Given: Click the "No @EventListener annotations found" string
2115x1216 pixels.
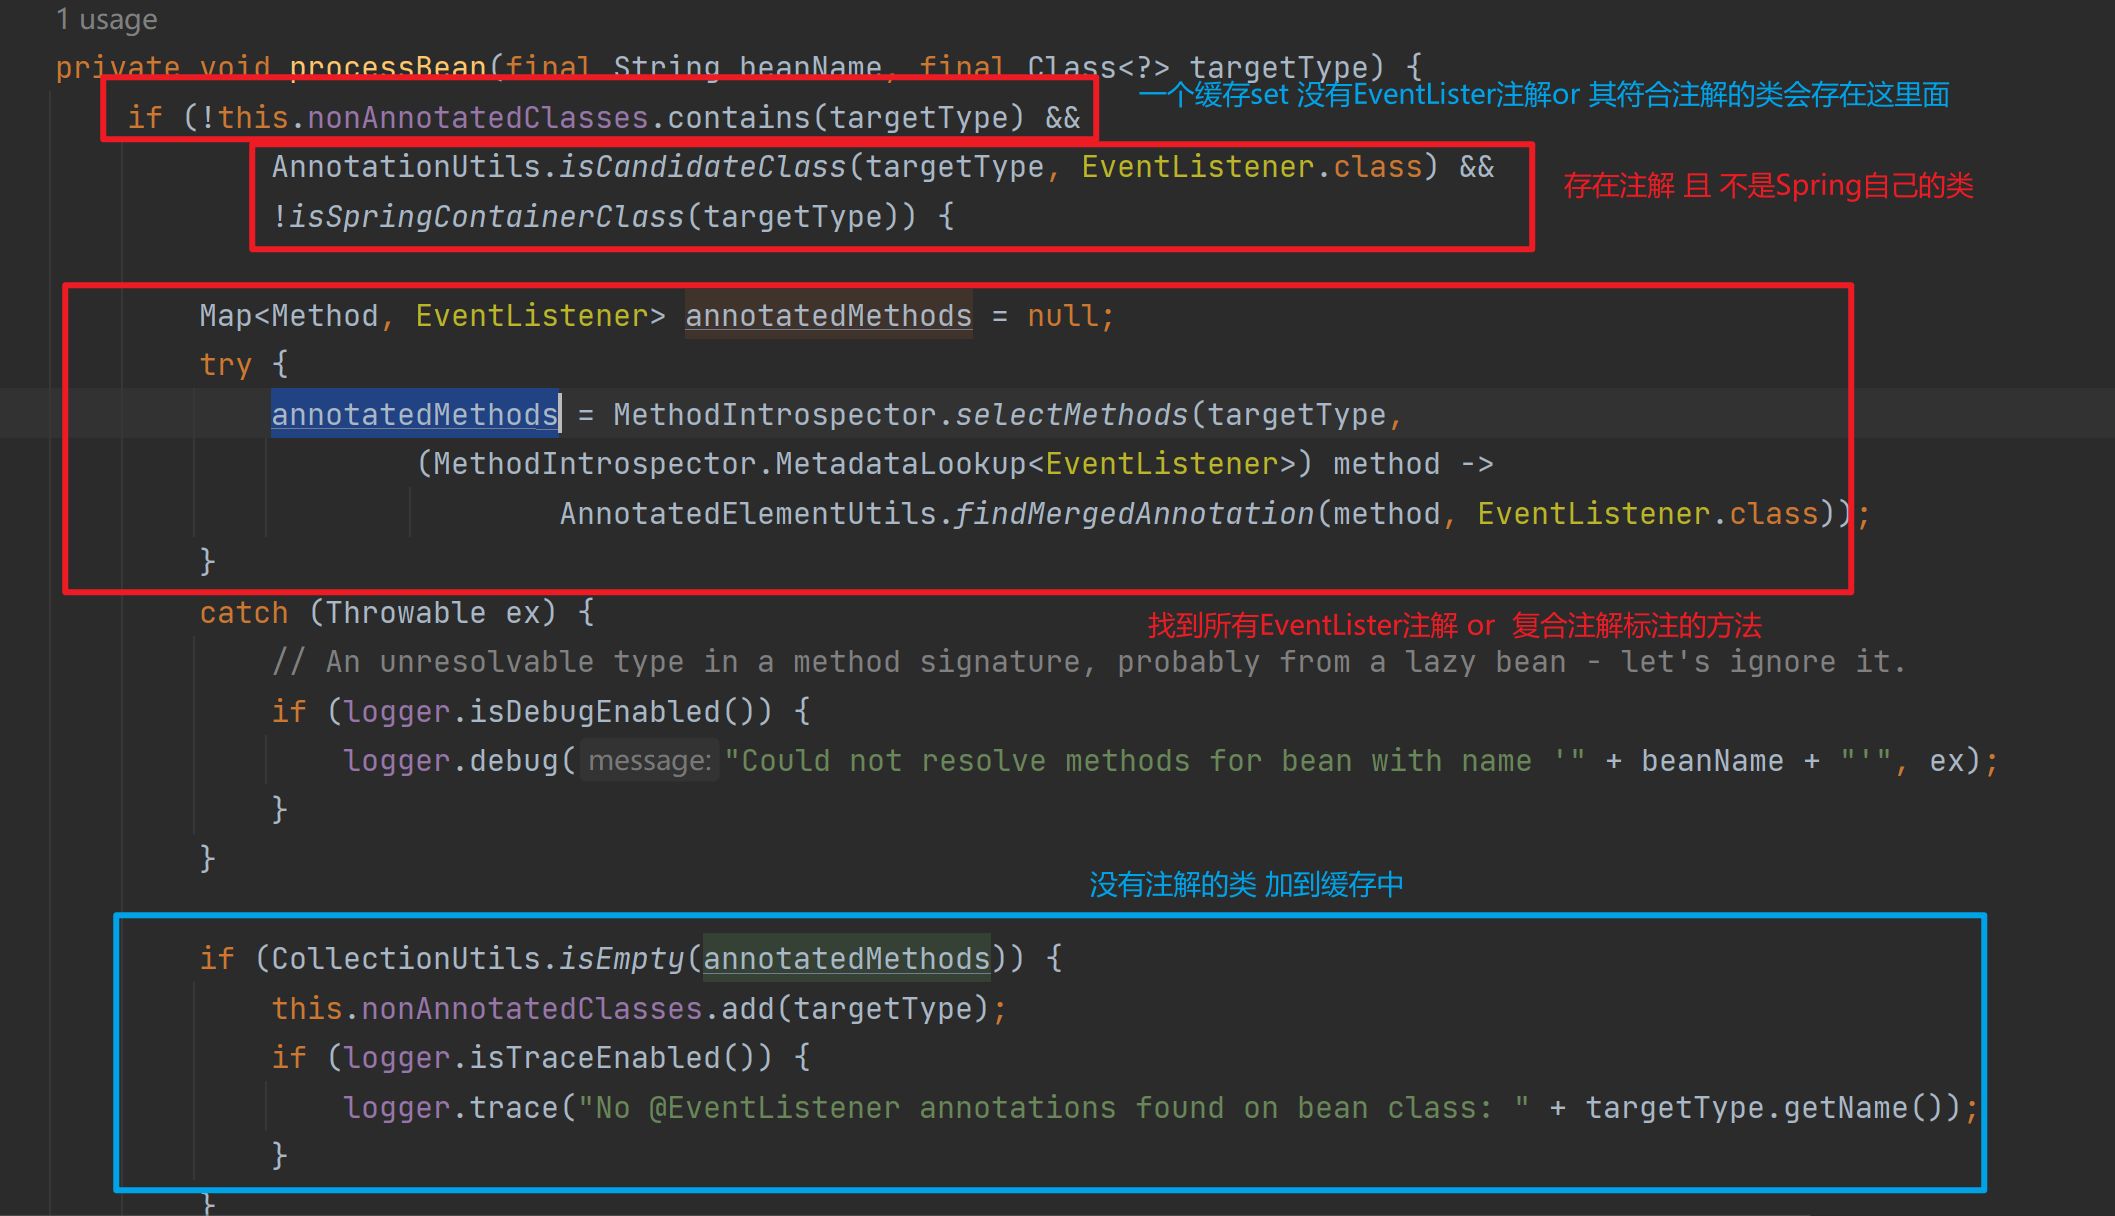Looking at the screenshot, I should pos(1054,1108).
